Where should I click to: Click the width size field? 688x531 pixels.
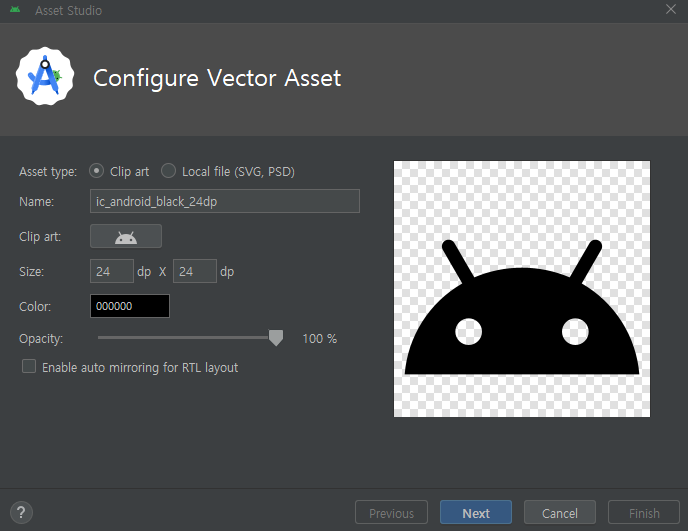(x=111, y=271)
